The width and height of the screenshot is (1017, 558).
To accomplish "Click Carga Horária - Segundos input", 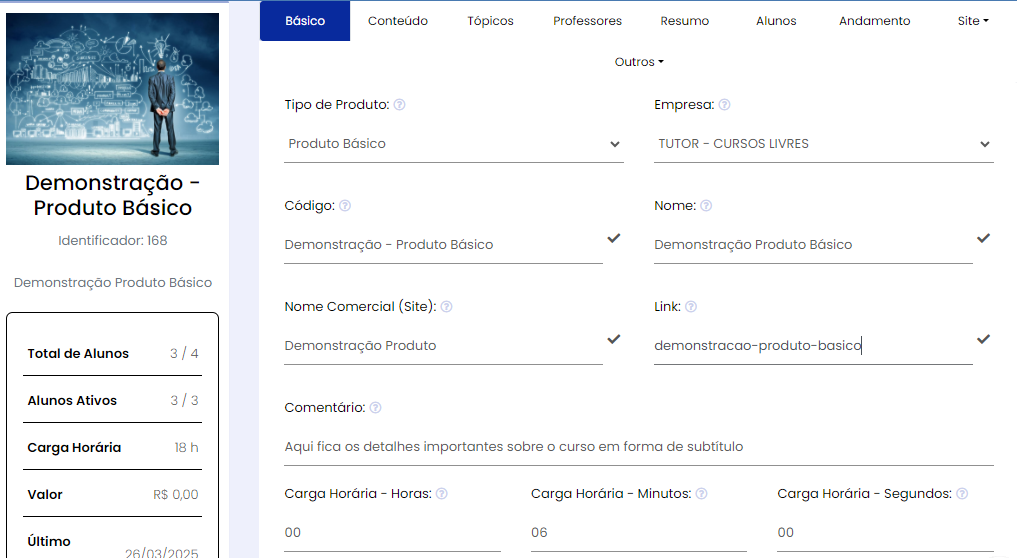I will point(885,533).
